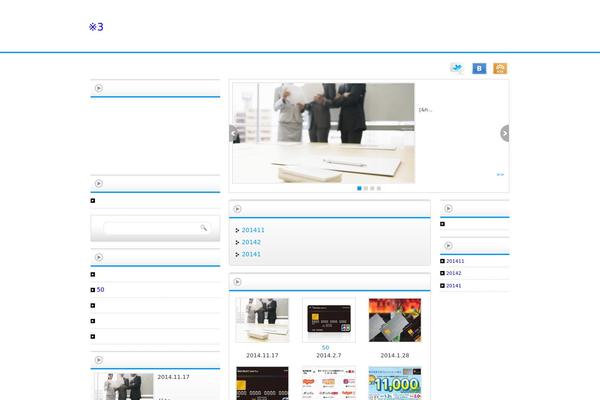Open the 11,000 promotional thumbnail
This screenshot has height=400, width=600.
pyautogui.click(x=395, y=383)
